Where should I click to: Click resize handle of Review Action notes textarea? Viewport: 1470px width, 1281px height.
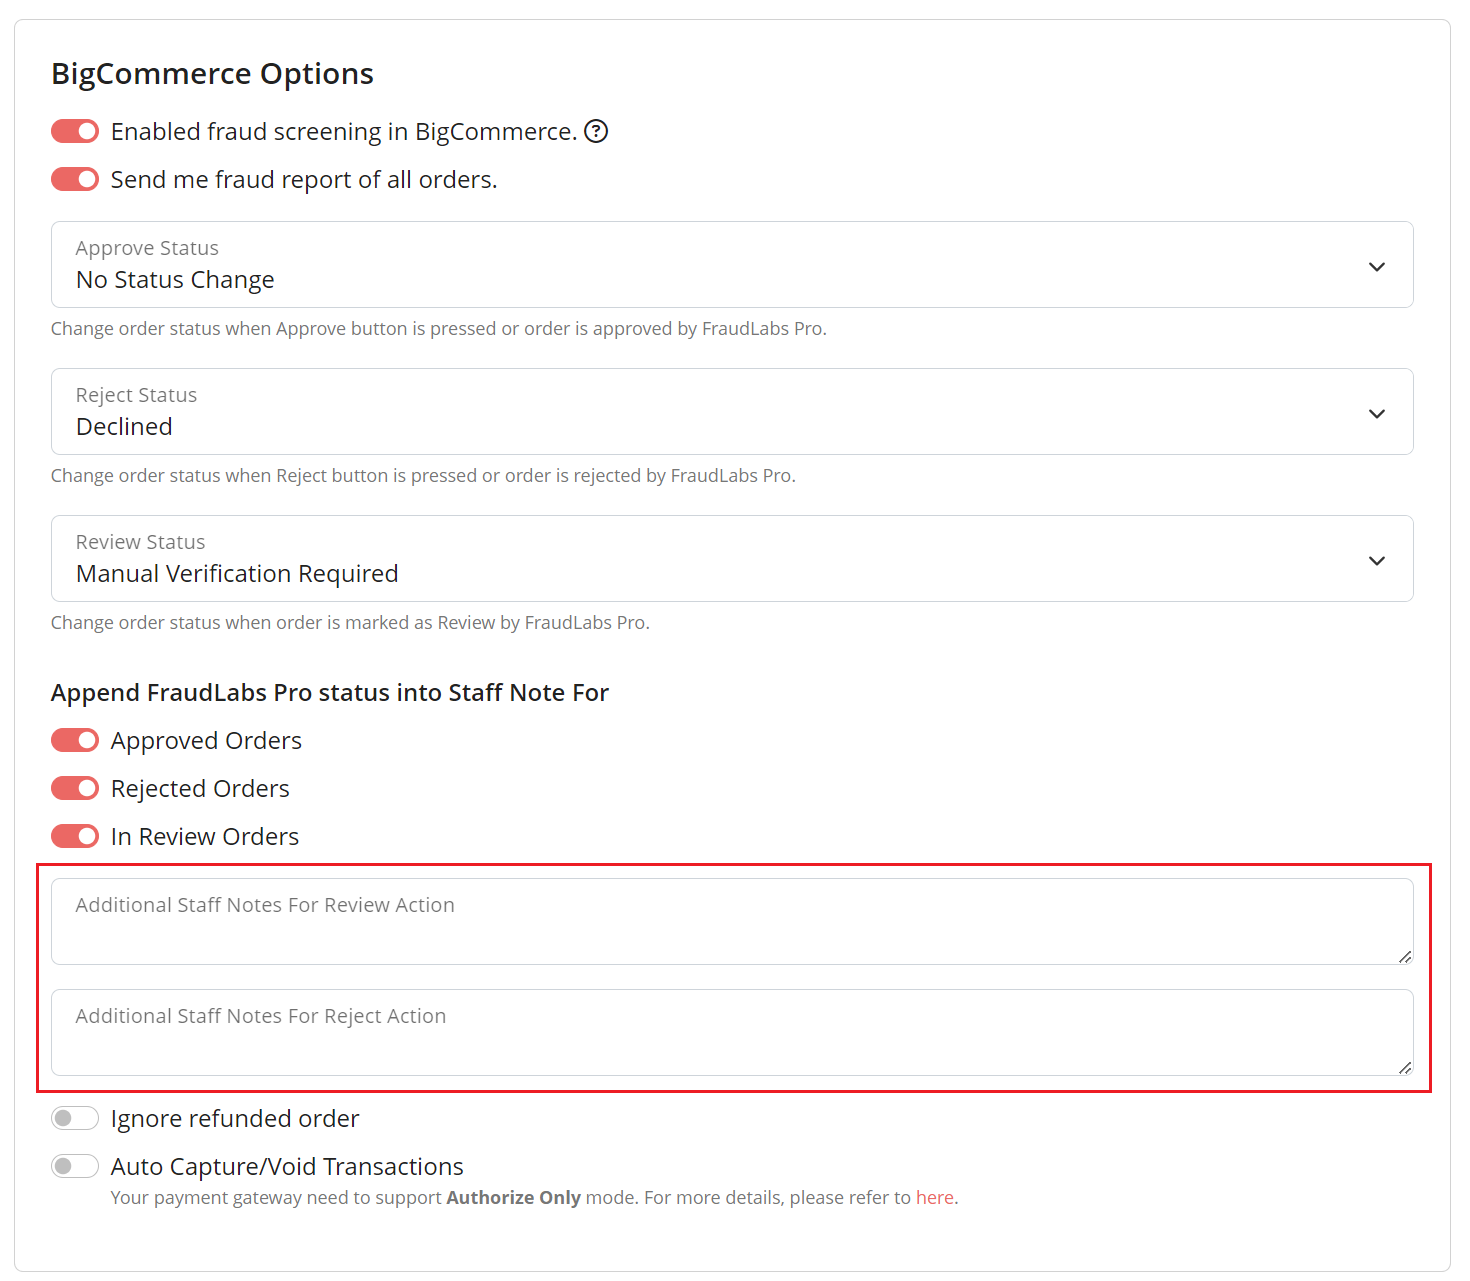(1405, 957)
